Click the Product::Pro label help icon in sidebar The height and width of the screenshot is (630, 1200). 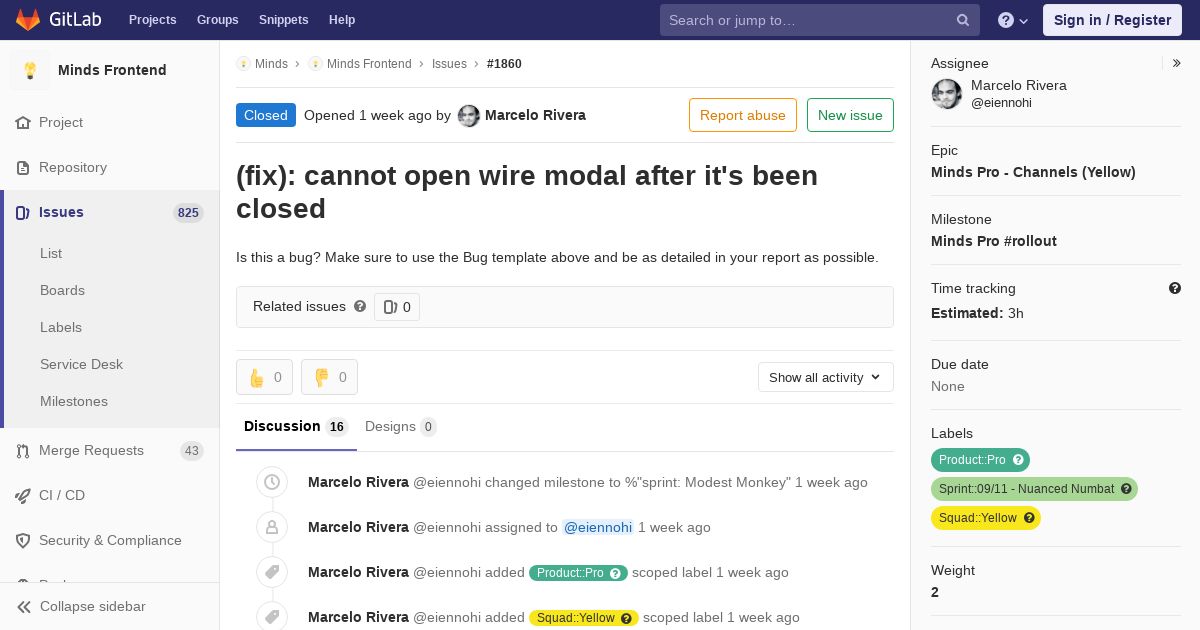[x=1018, y=460]
